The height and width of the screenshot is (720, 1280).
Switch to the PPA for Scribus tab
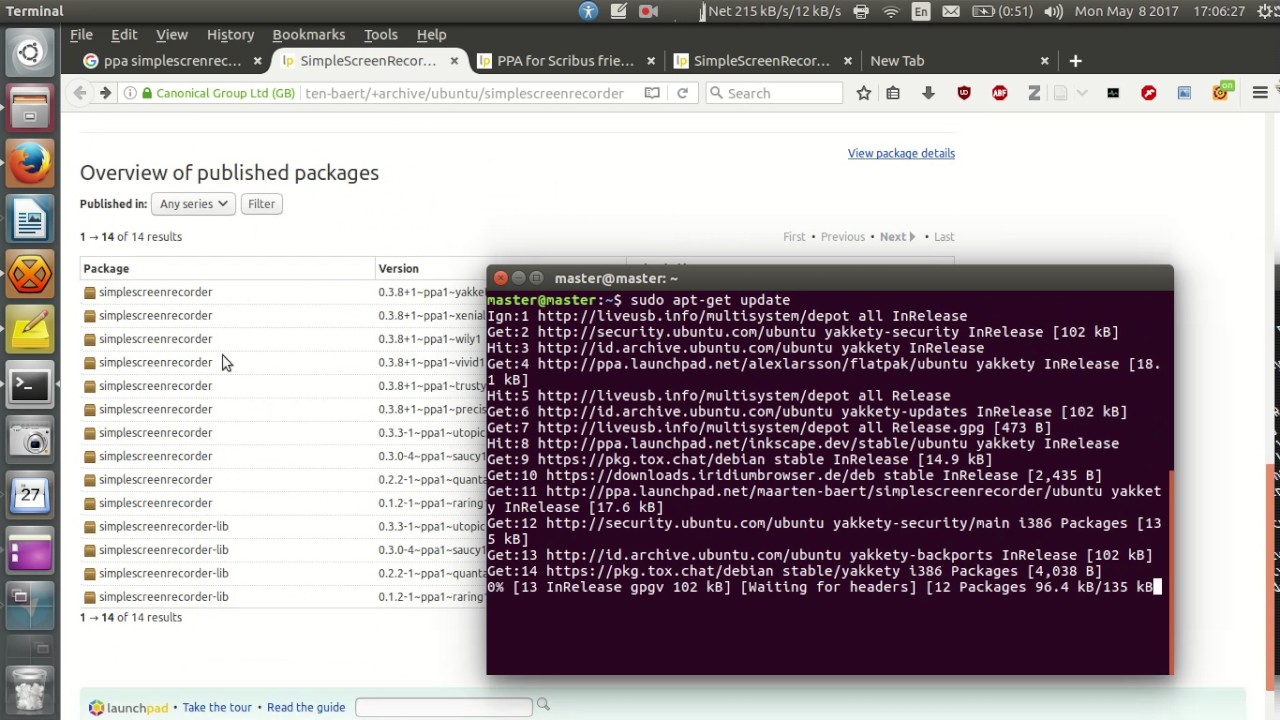[566, 61]
